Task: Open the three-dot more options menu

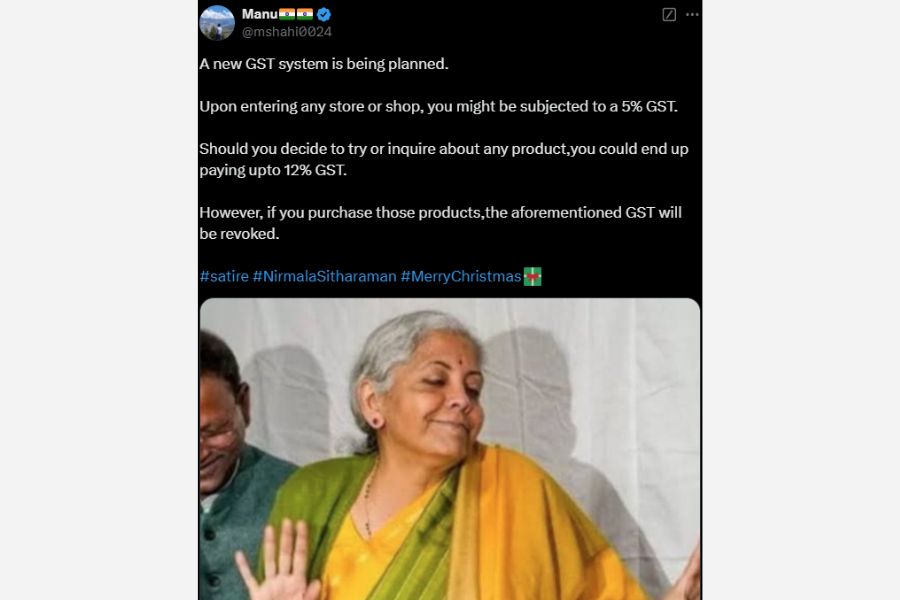Action: point(692,14)
